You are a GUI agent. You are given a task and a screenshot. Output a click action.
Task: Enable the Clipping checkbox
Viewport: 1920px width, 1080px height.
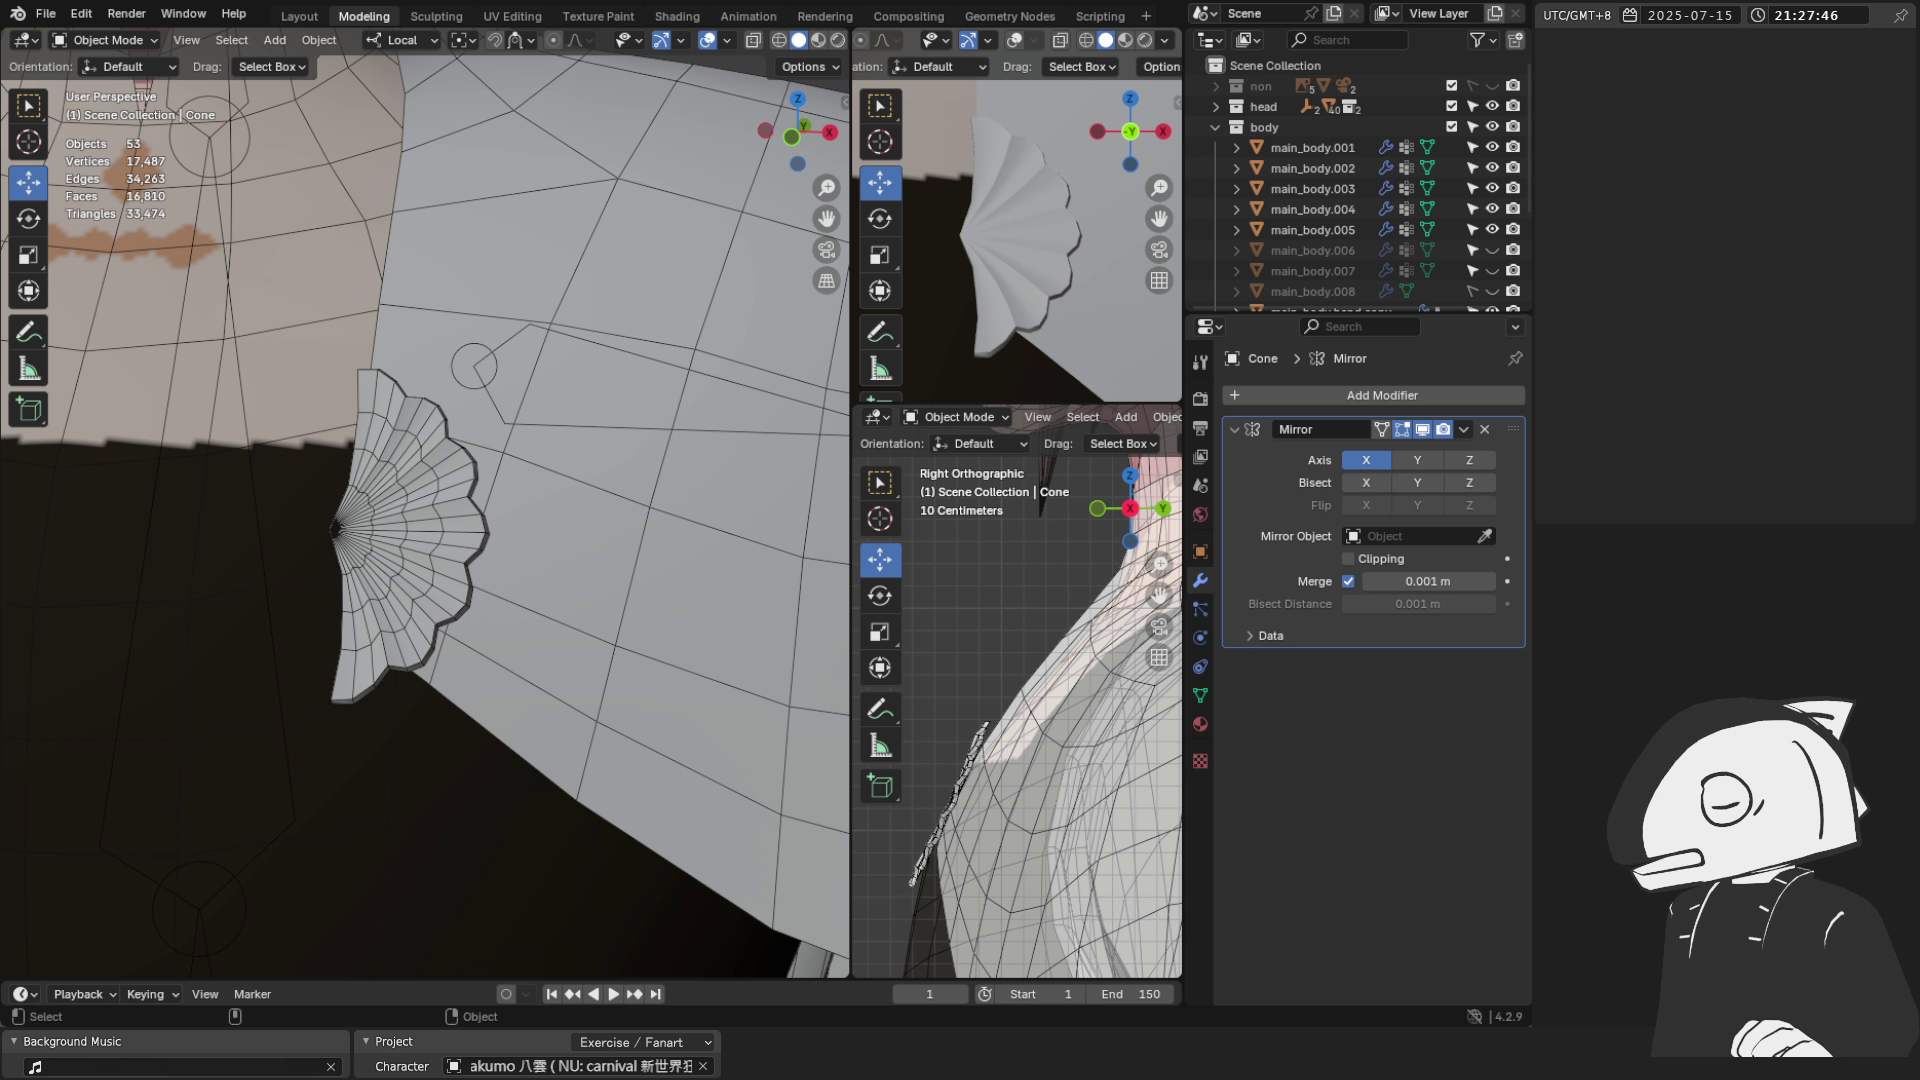[1348, 559]
